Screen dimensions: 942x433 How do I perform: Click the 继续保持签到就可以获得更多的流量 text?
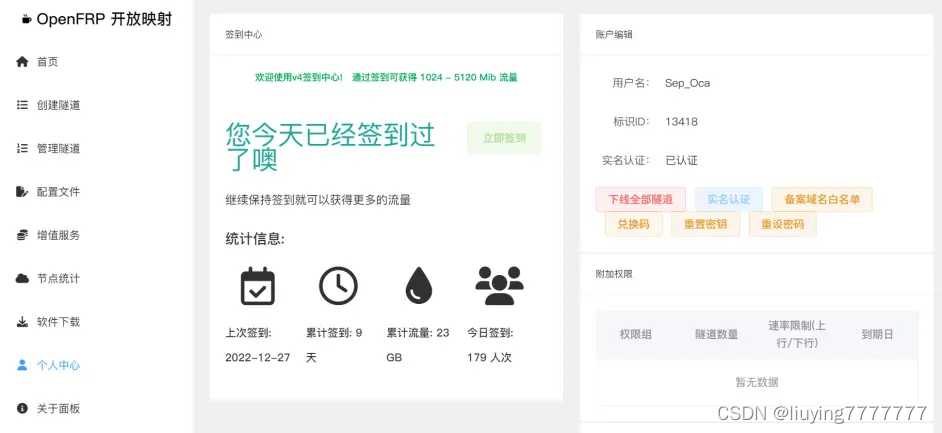[318, 200]
